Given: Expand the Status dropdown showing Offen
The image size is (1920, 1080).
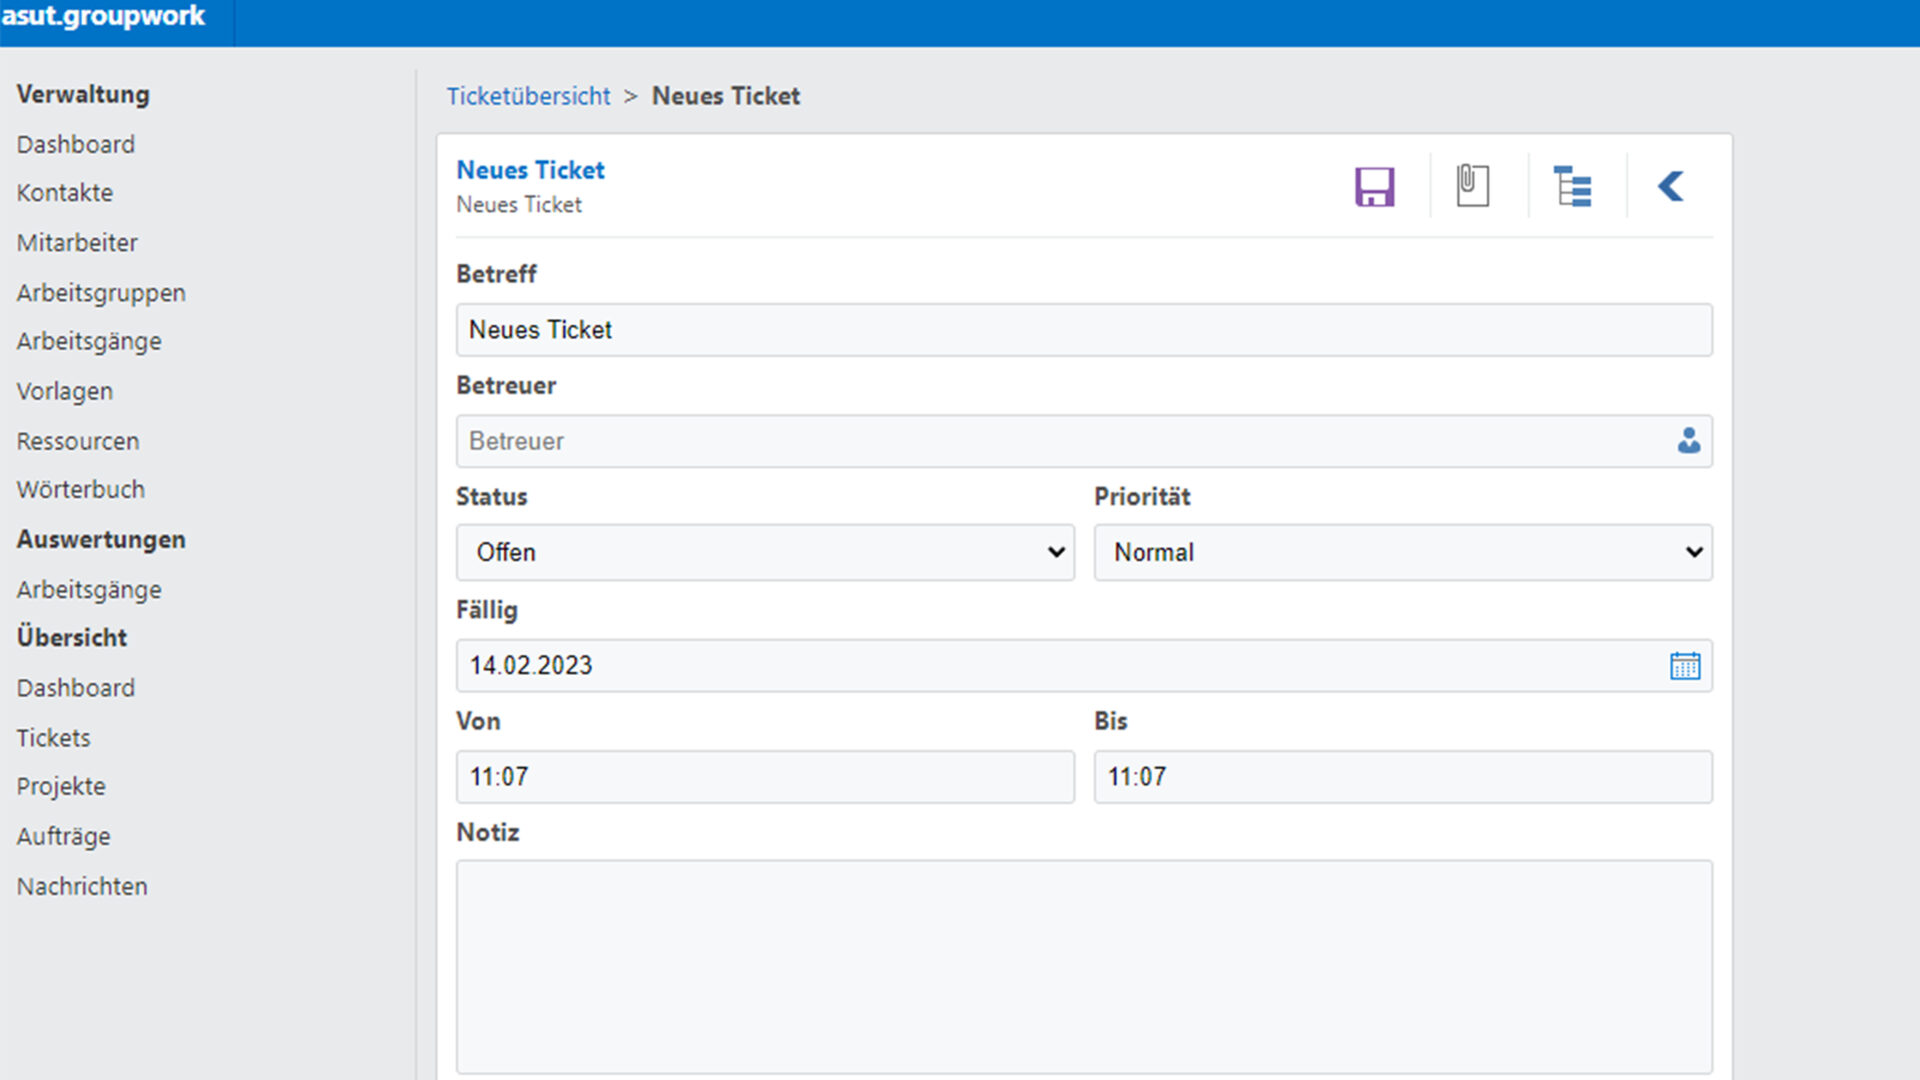Looking at the screenshot, I should [x=765, y=553].
